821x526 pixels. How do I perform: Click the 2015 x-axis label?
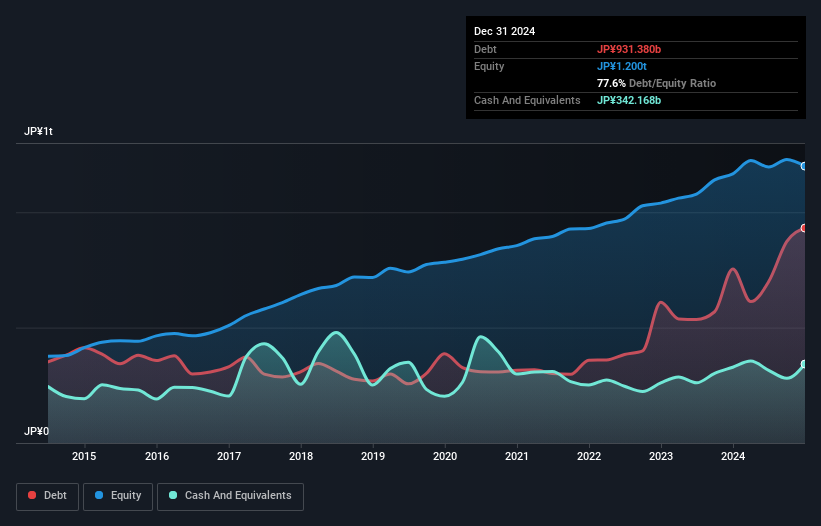84,456
